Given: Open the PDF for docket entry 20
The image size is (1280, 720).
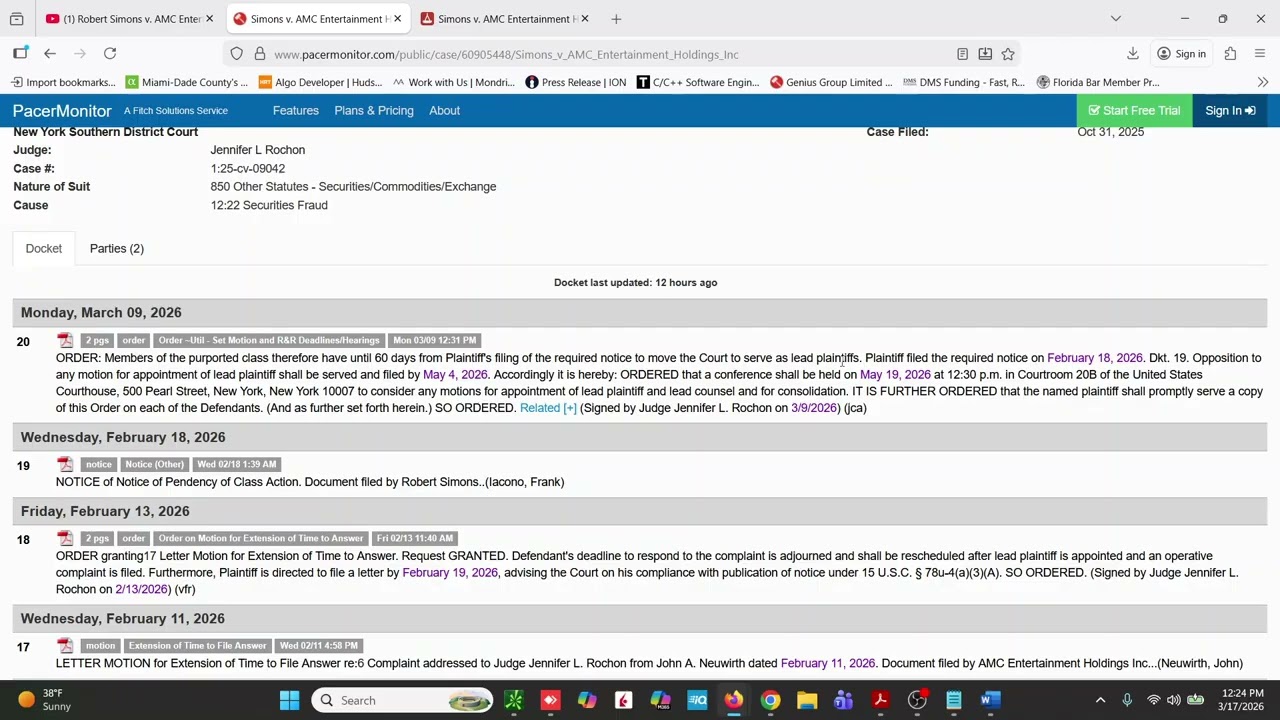Looking at the screenshot, I should tap(65, 341).
